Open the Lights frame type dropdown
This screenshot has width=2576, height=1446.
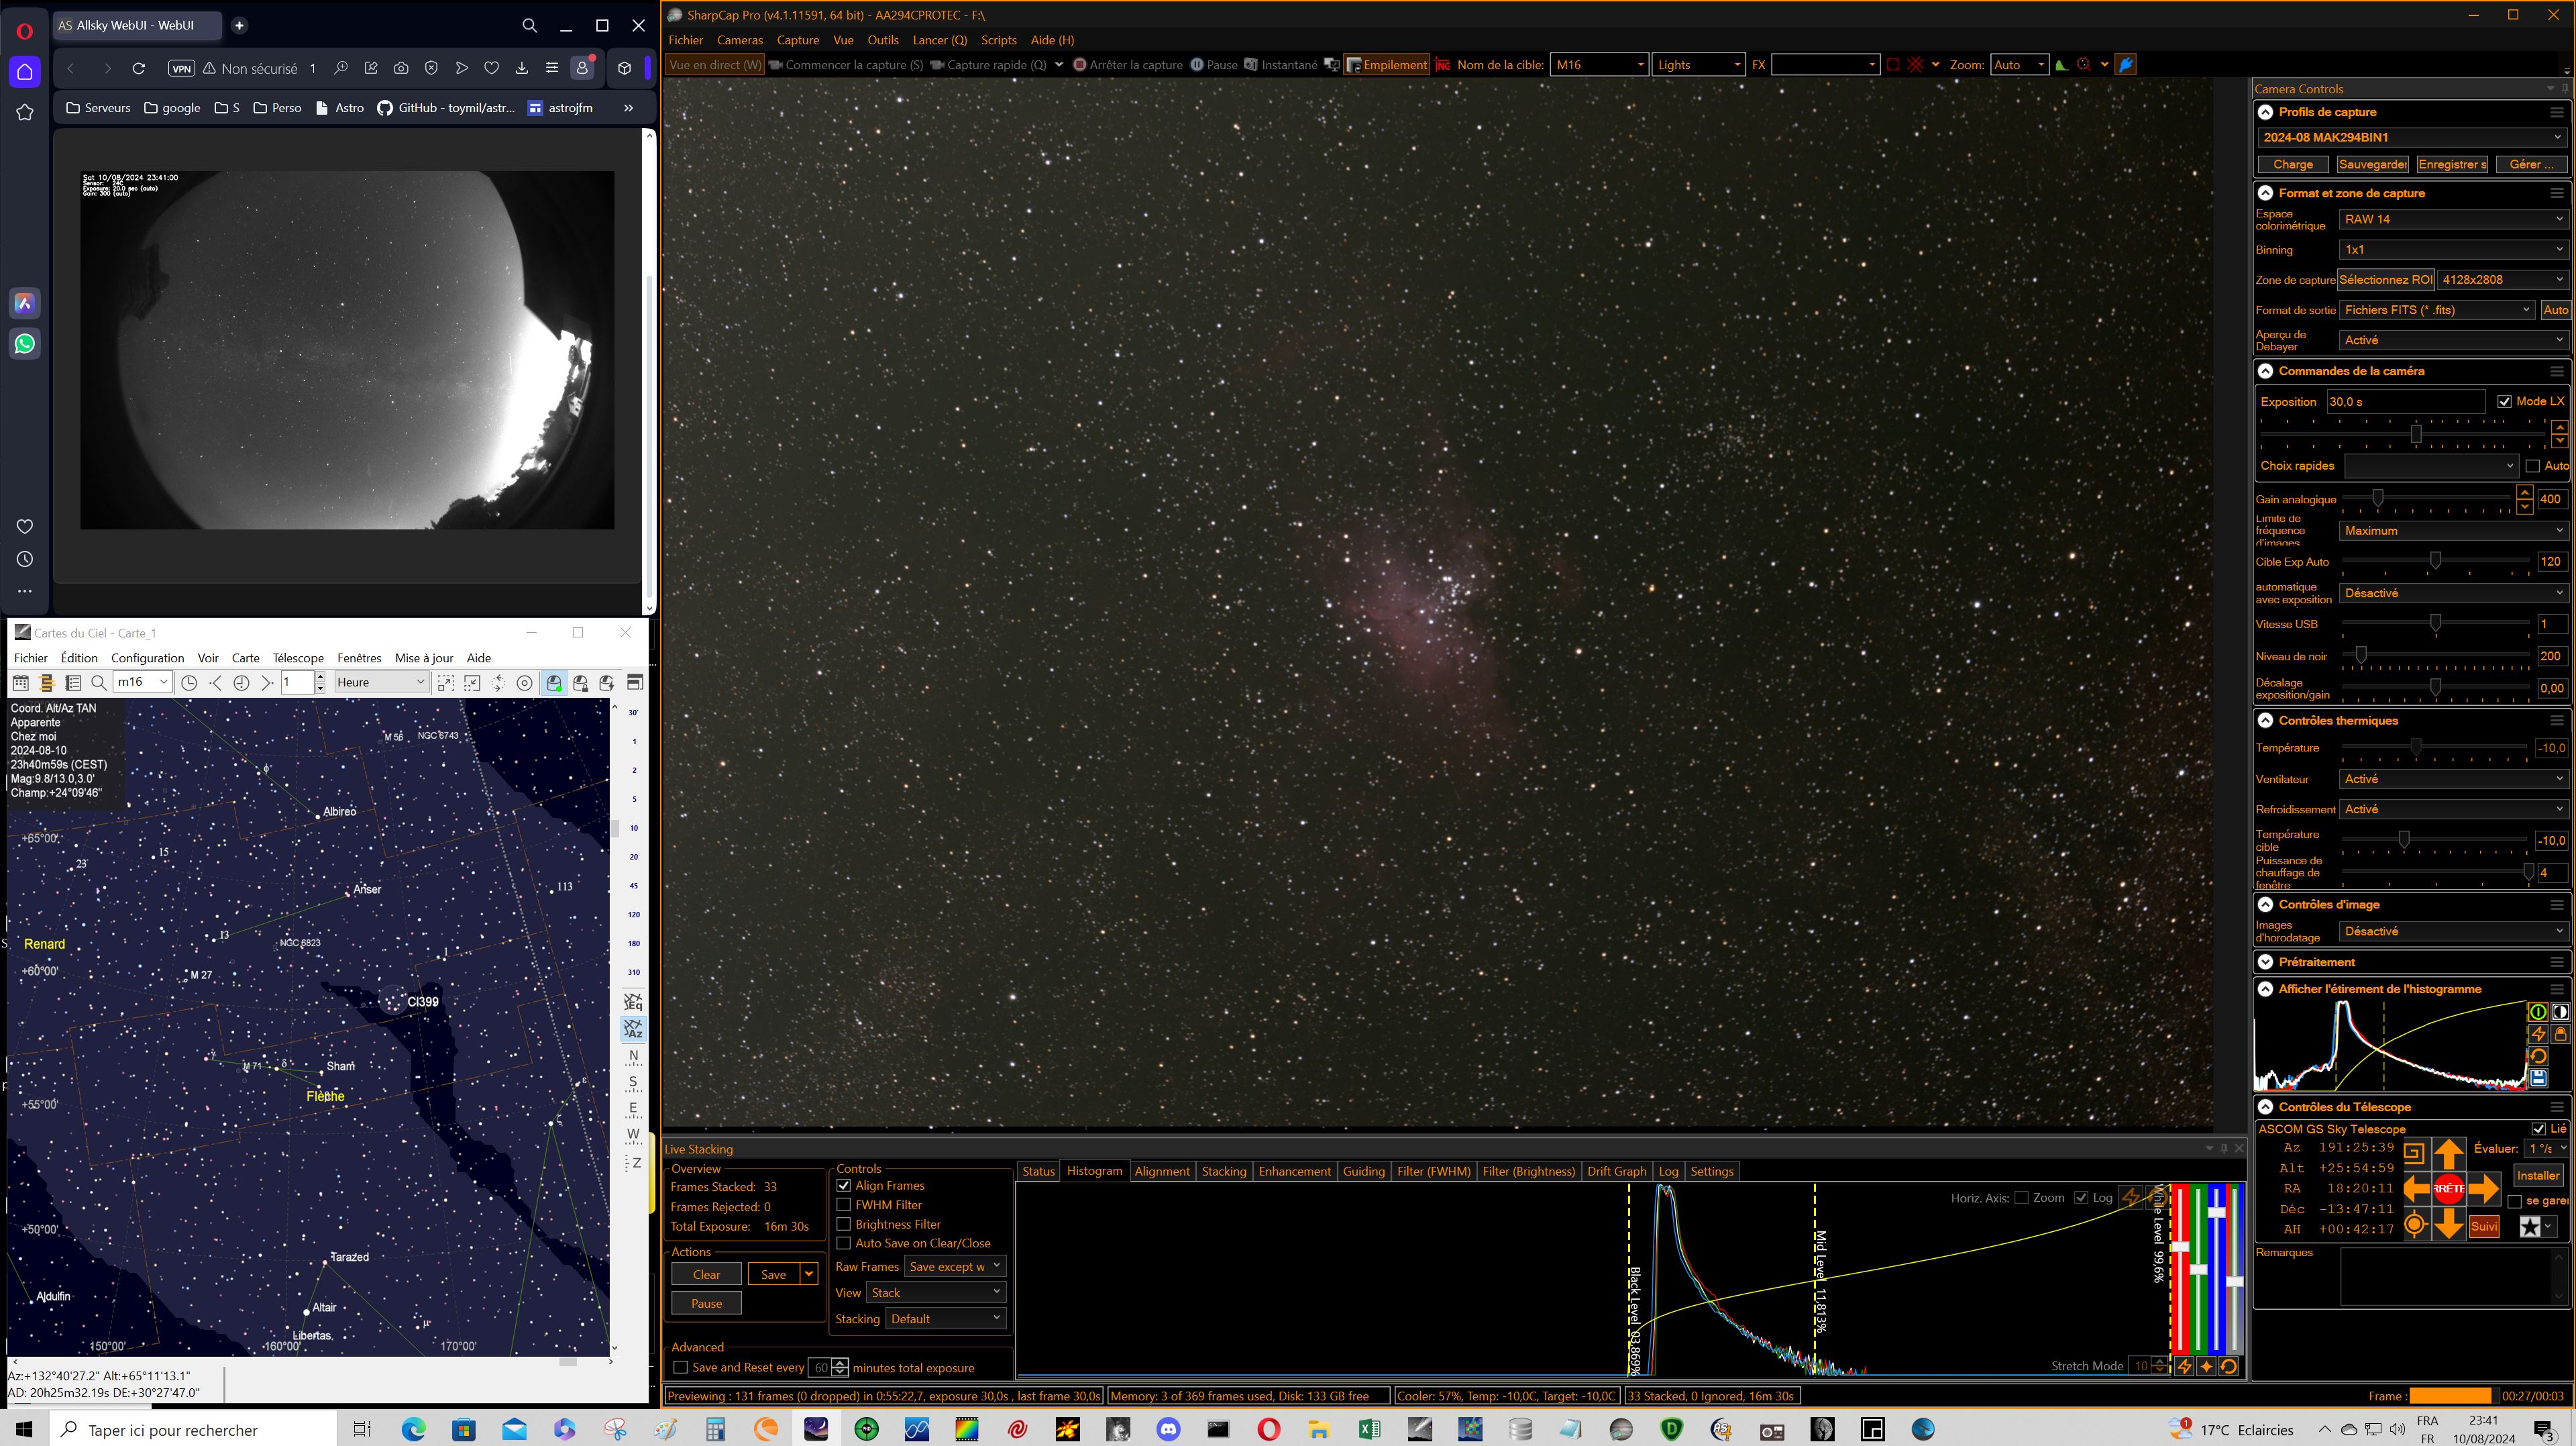pos(1698,65)
